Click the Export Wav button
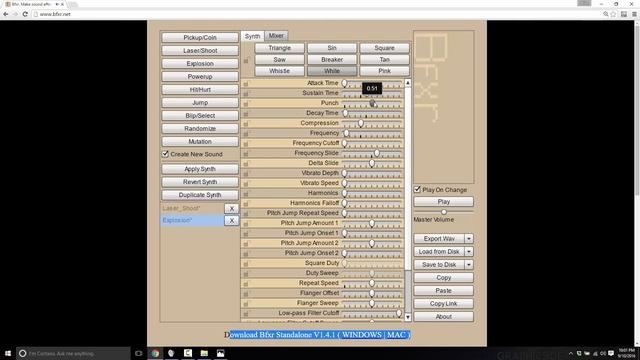The height and width of the screenshot is (360, 640). (439, 238)
